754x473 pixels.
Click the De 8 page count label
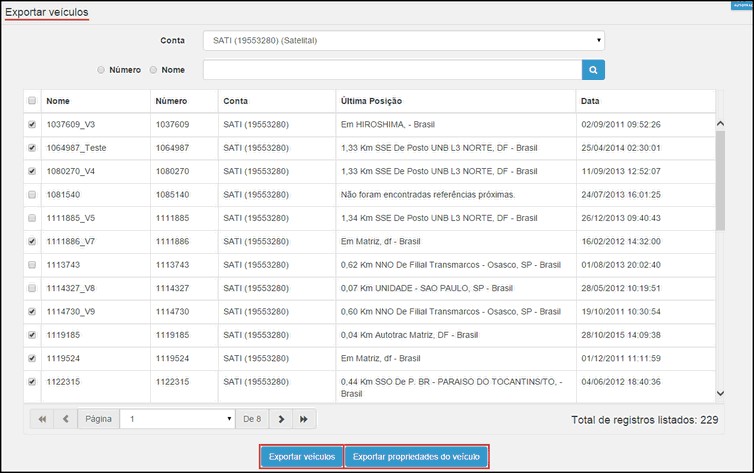[x=252, y=419]
